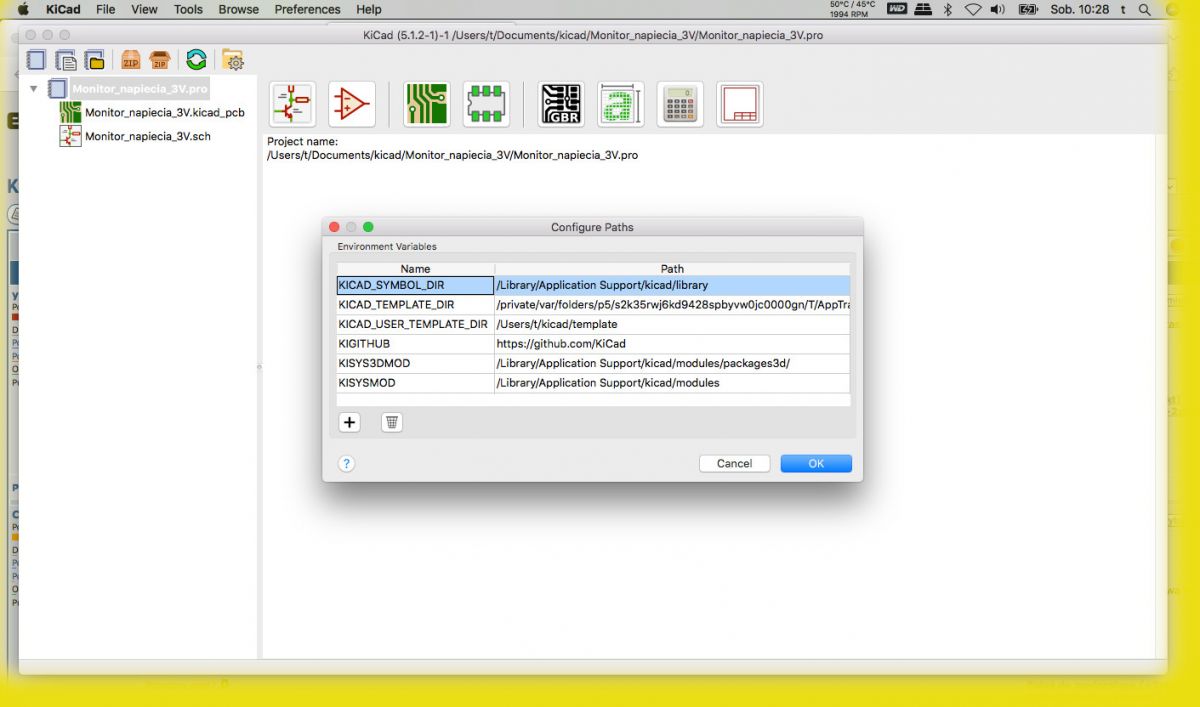
Task: Cancel the Configure Paths dialog
Action: [x=734, y=464]
